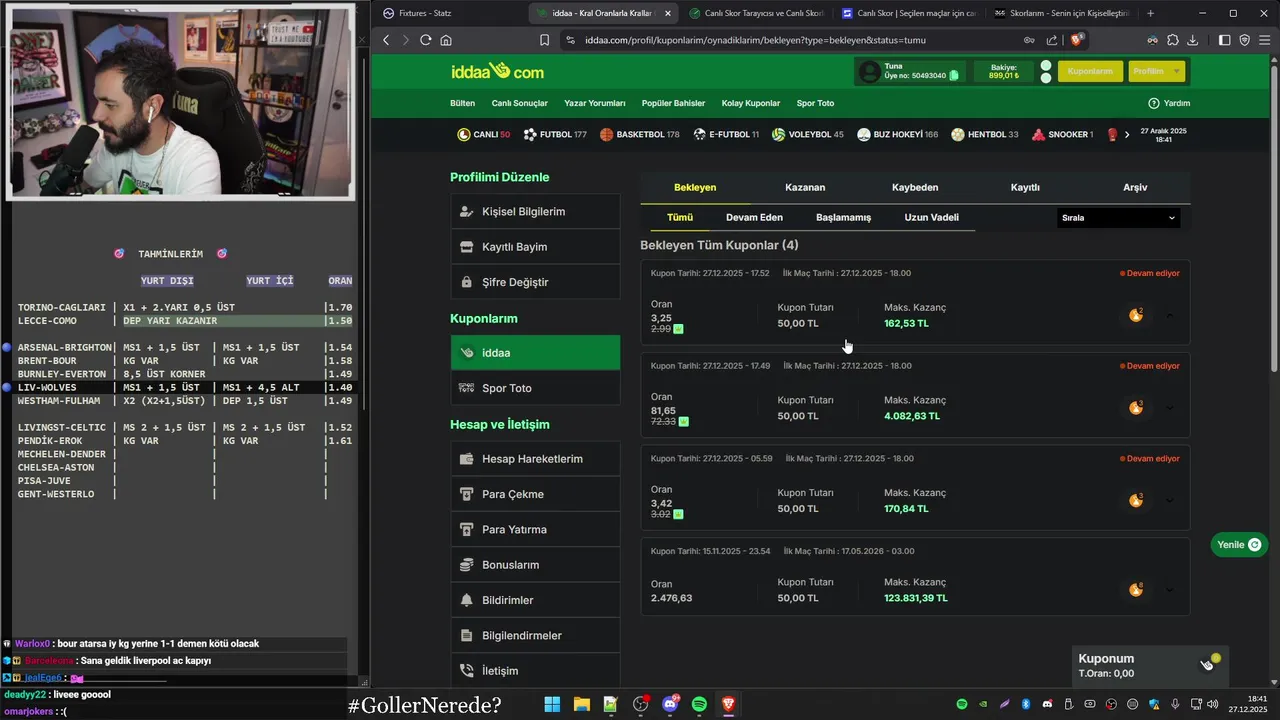This screenshot has height=720, width=1280.
Task: Expand the 3,42 odds coupon details
Action: [1170, 500]
